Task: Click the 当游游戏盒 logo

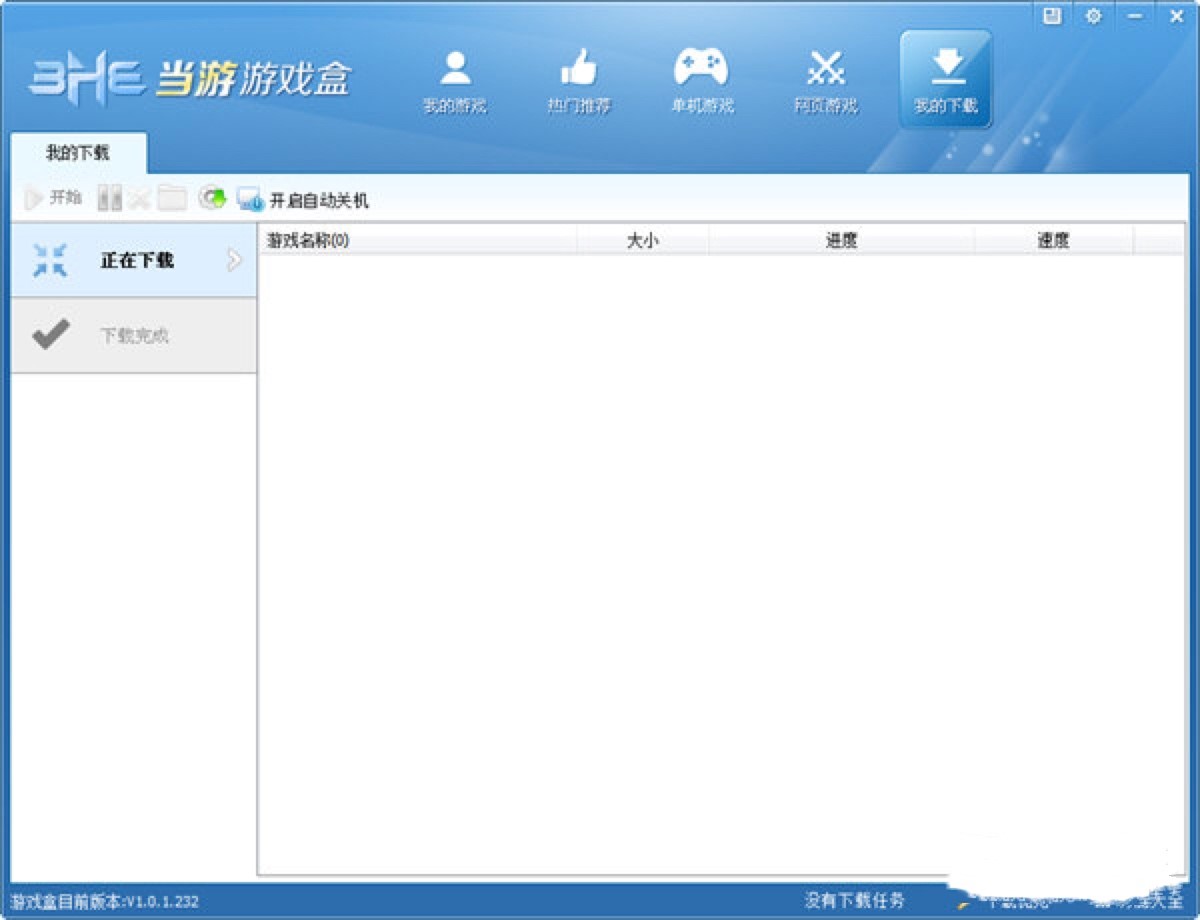Action: (x=190, y=78)
